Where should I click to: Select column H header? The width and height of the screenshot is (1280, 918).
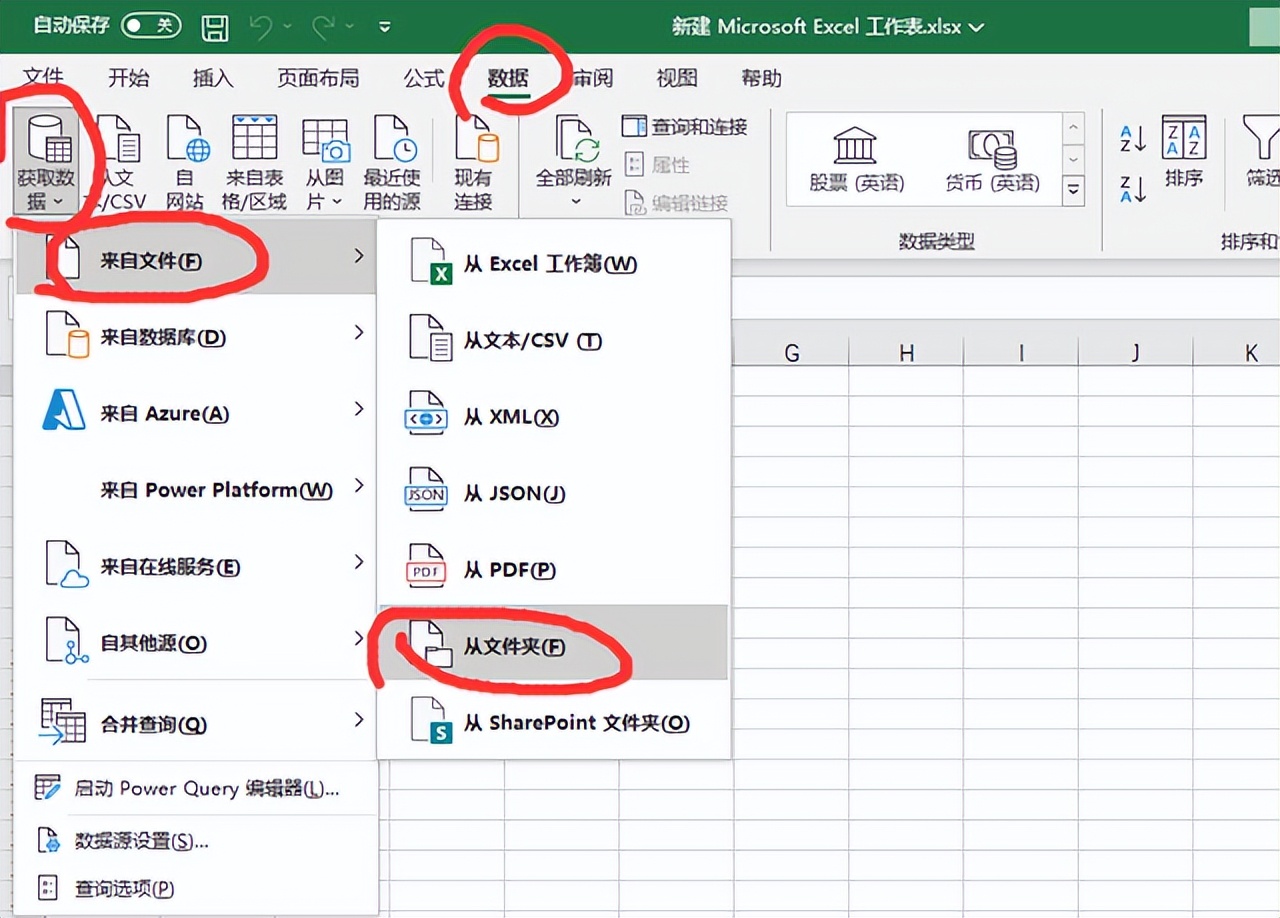(x=906, y=352)
